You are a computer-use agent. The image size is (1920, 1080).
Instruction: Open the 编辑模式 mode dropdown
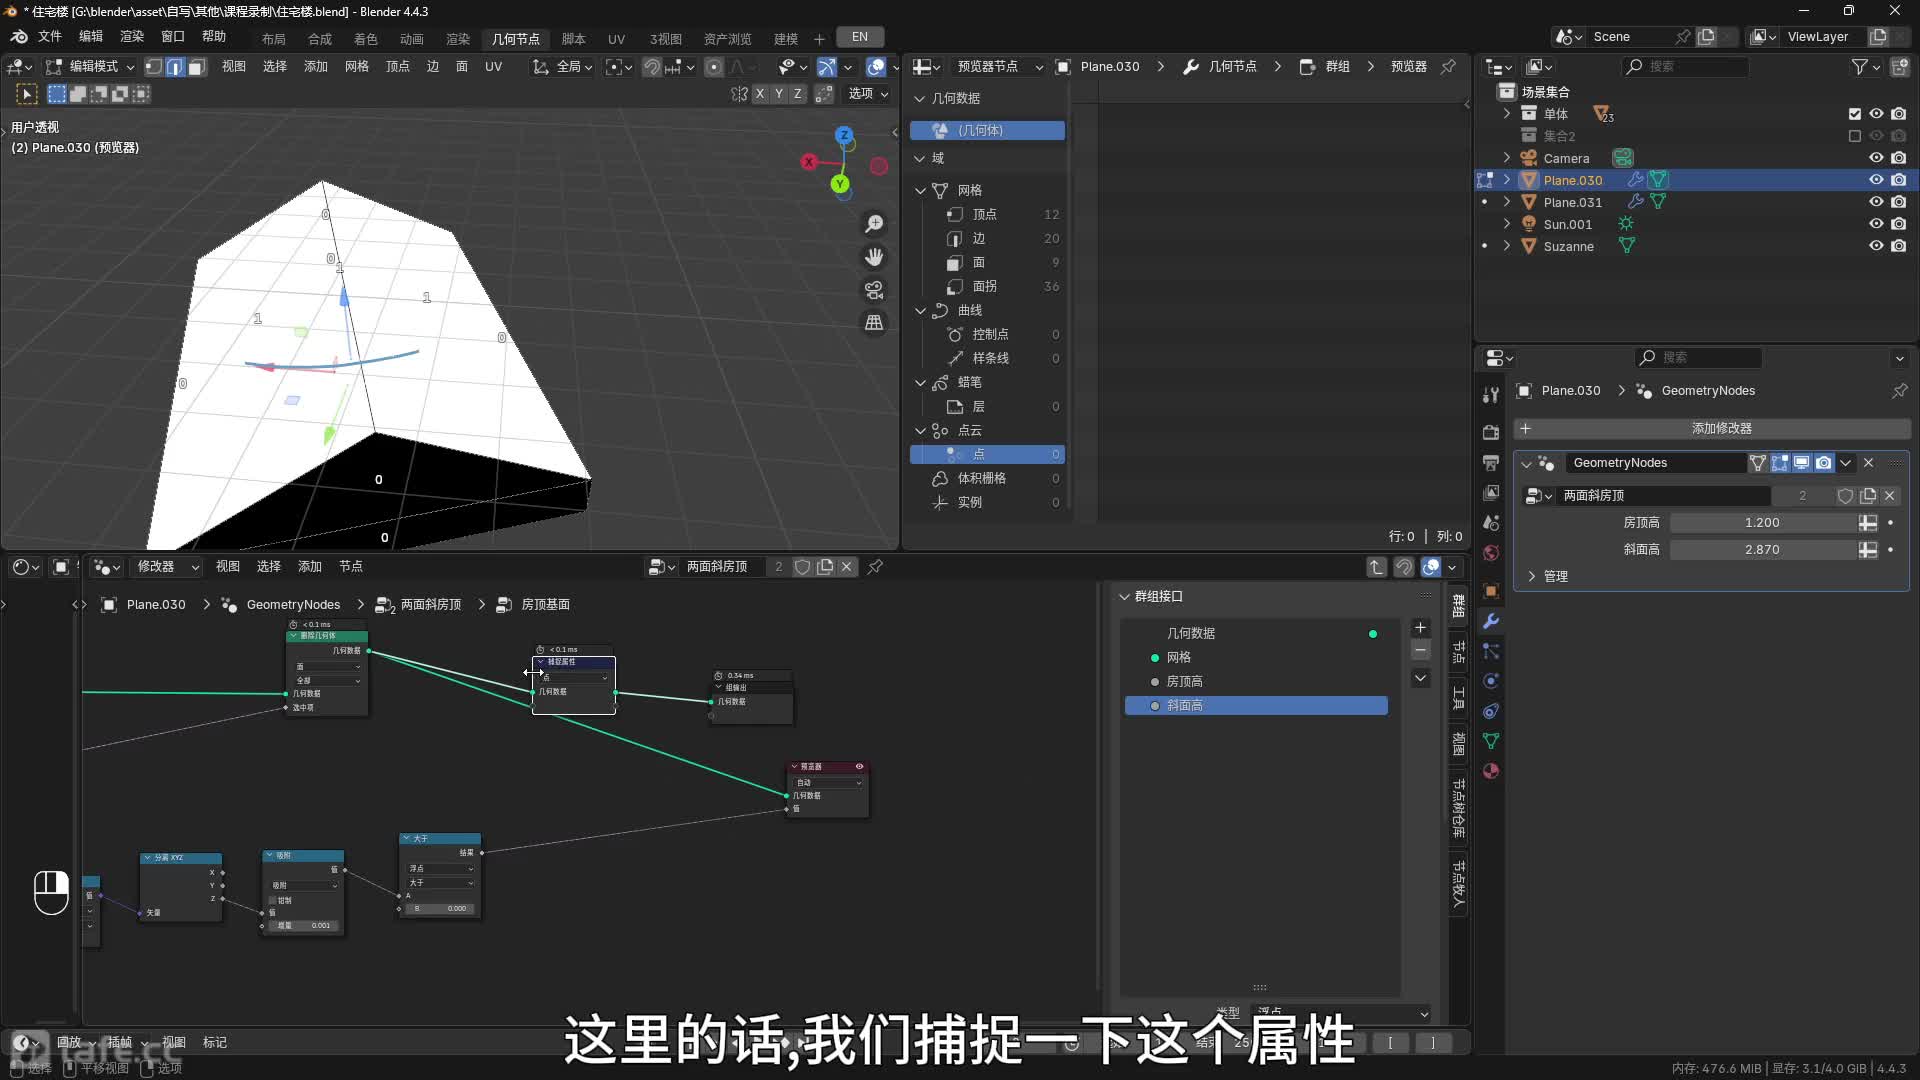click(91, 67)
